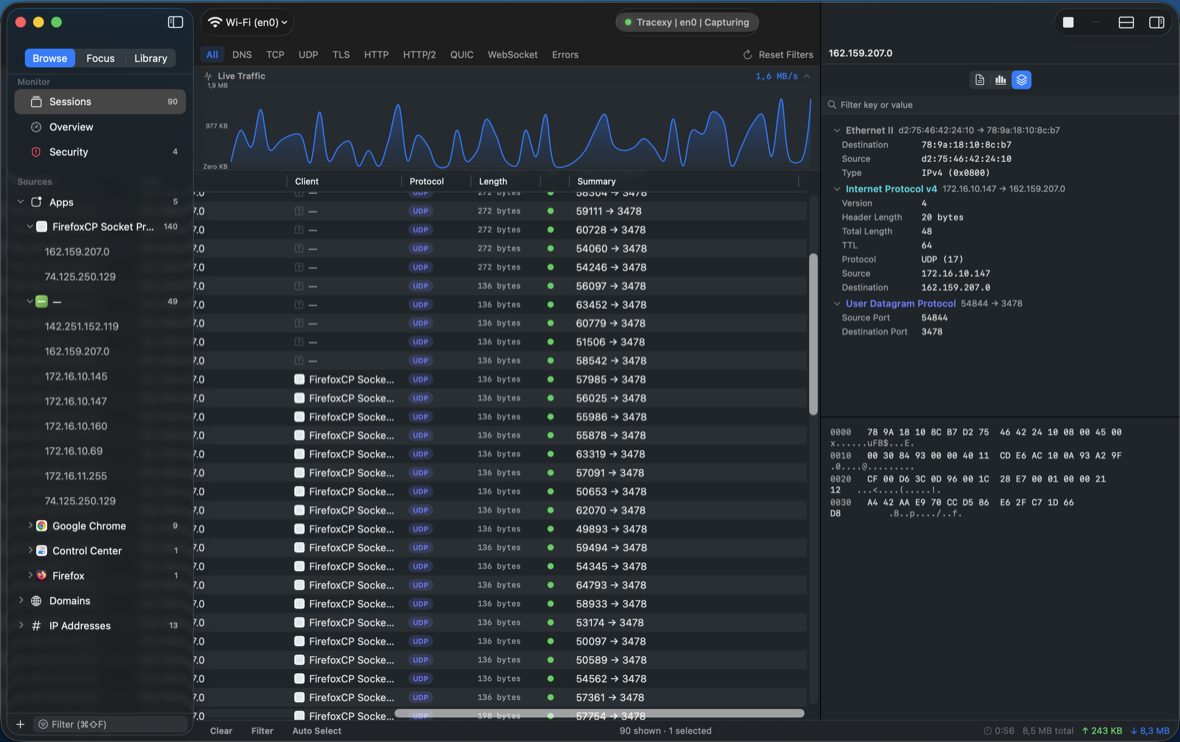Expand the IP Addresses group
Screen dimensions: 1180x742
click(20, 625)
